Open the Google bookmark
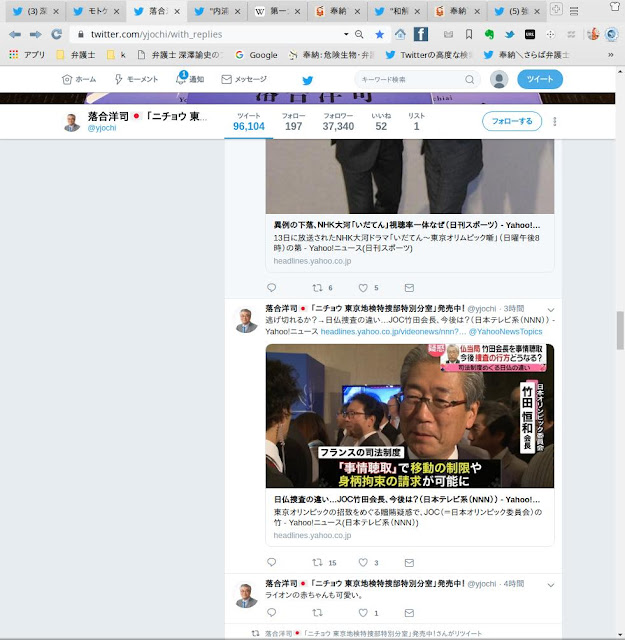625x640 pixels. pyautogui.click(x=256, y=55)
